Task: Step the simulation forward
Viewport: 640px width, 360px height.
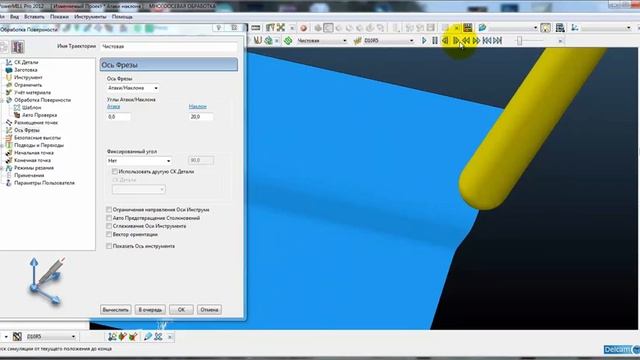Action: coord(456,40)
